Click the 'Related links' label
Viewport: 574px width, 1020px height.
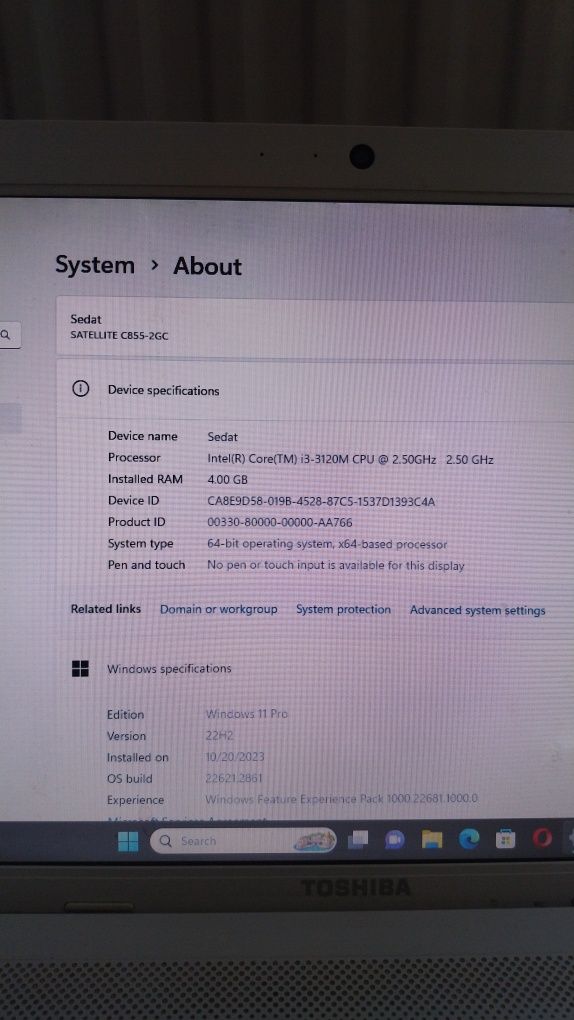(x=105, y=609)
